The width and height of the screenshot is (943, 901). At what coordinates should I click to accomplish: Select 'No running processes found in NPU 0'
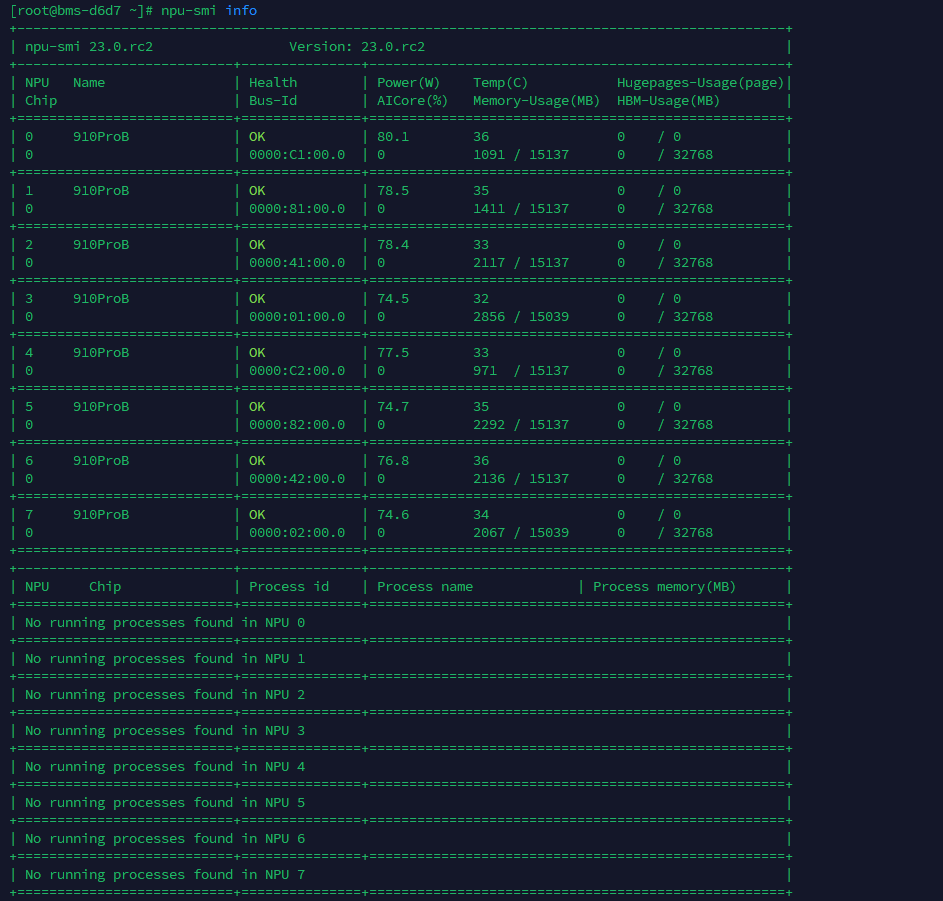coord(165,623)
